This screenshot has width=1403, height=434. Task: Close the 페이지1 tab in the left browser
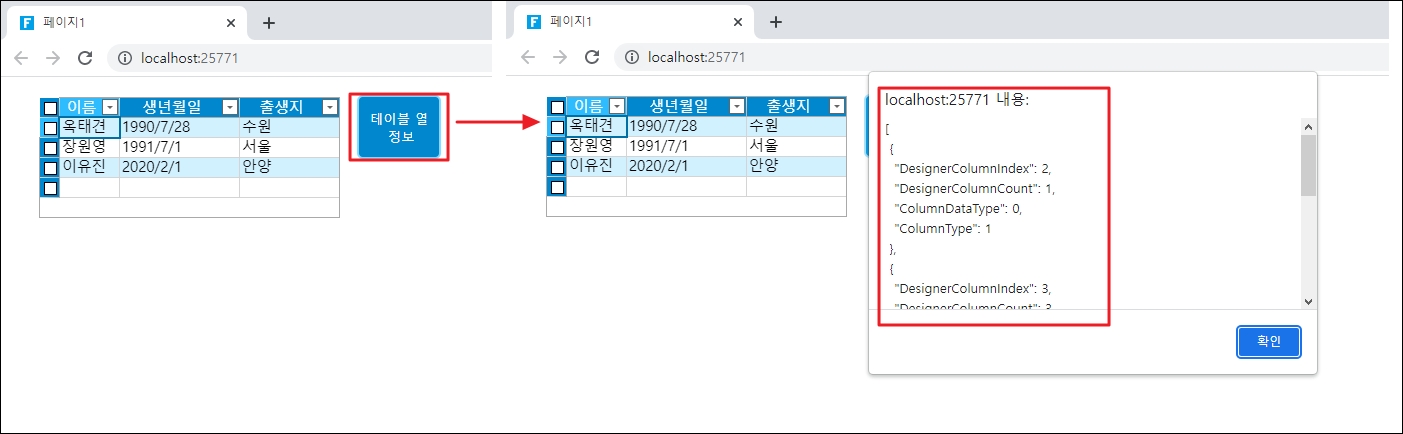[x=232, y=22]
